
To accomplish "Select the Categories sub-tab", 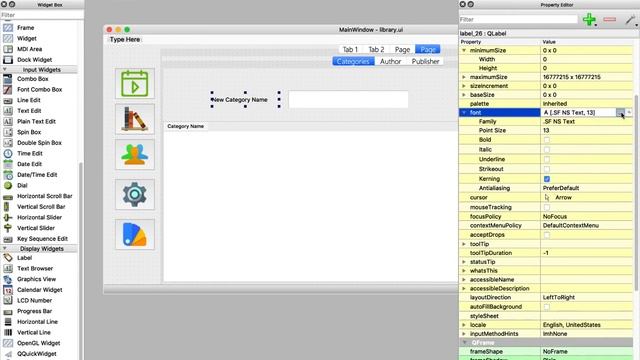I will pyautogui.click(x=353, y=61).
